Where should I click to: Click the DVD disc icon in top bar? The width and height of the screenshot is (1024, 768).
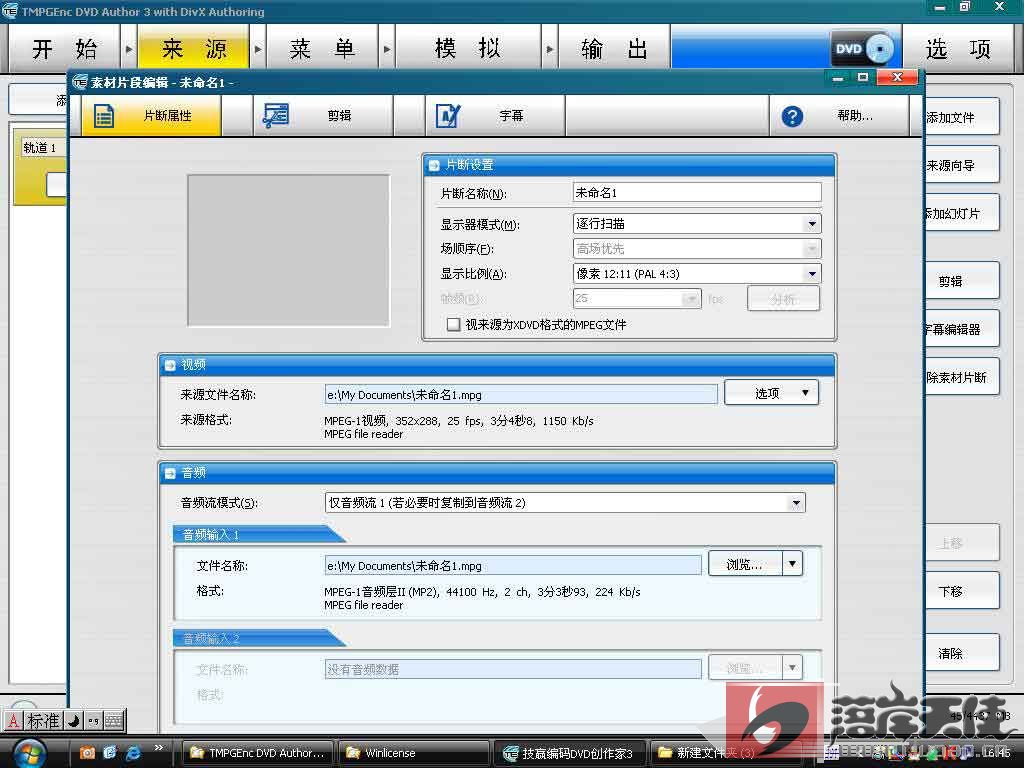(863, 48)
